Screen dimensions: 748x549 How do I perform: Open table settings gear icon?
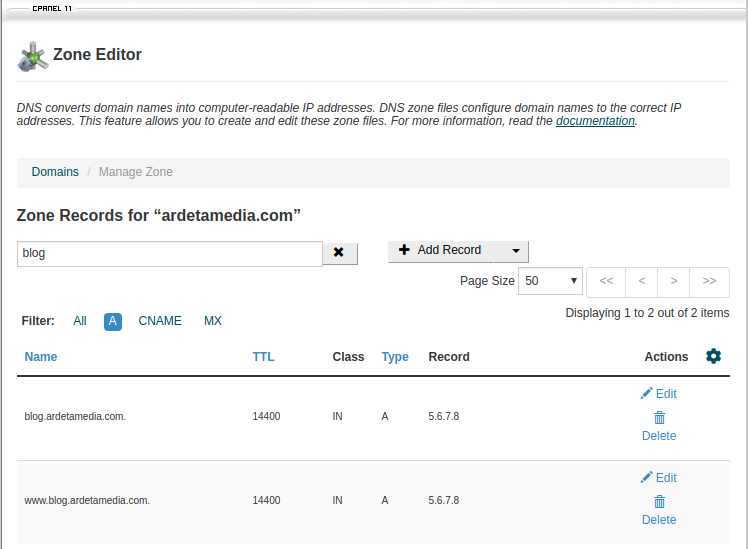coord(713,356)
